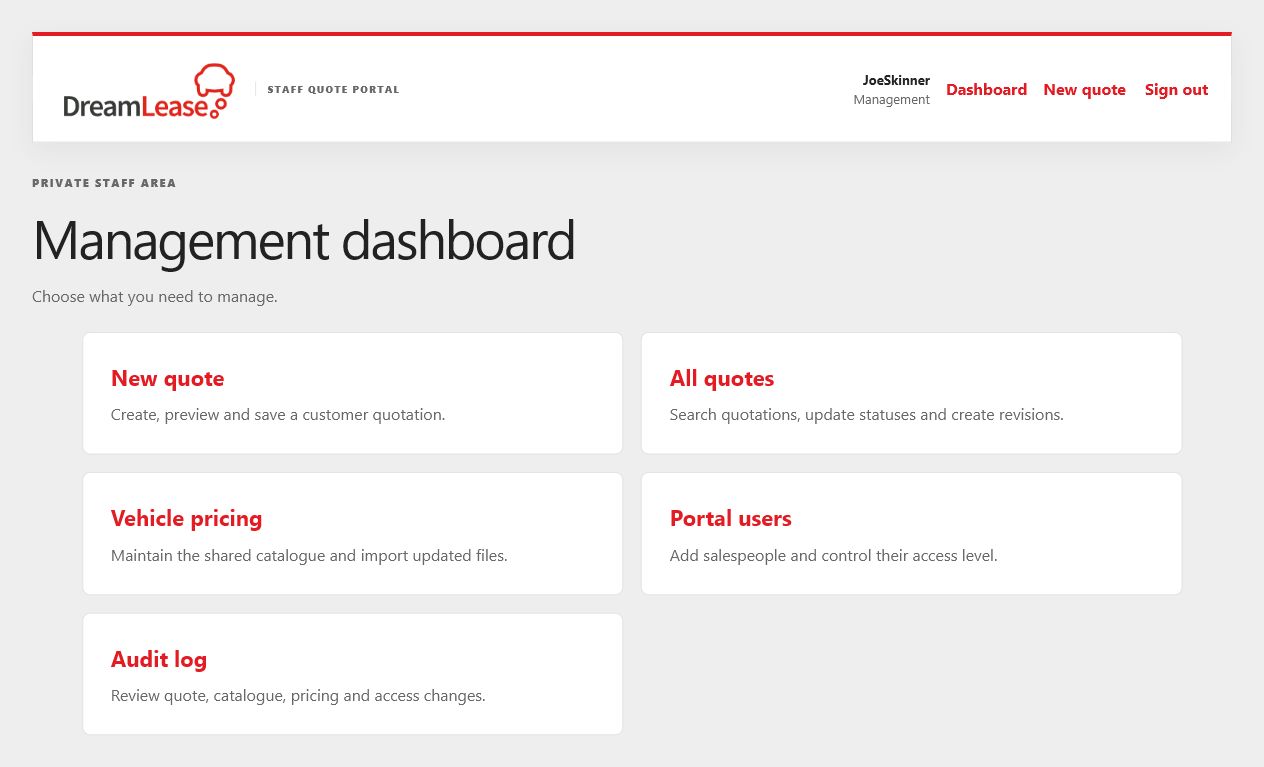This screenshot has height=767, width=1264.
Task: Click 'Add salespeople and control their access level.'
Action: click(x=833, y=555)
